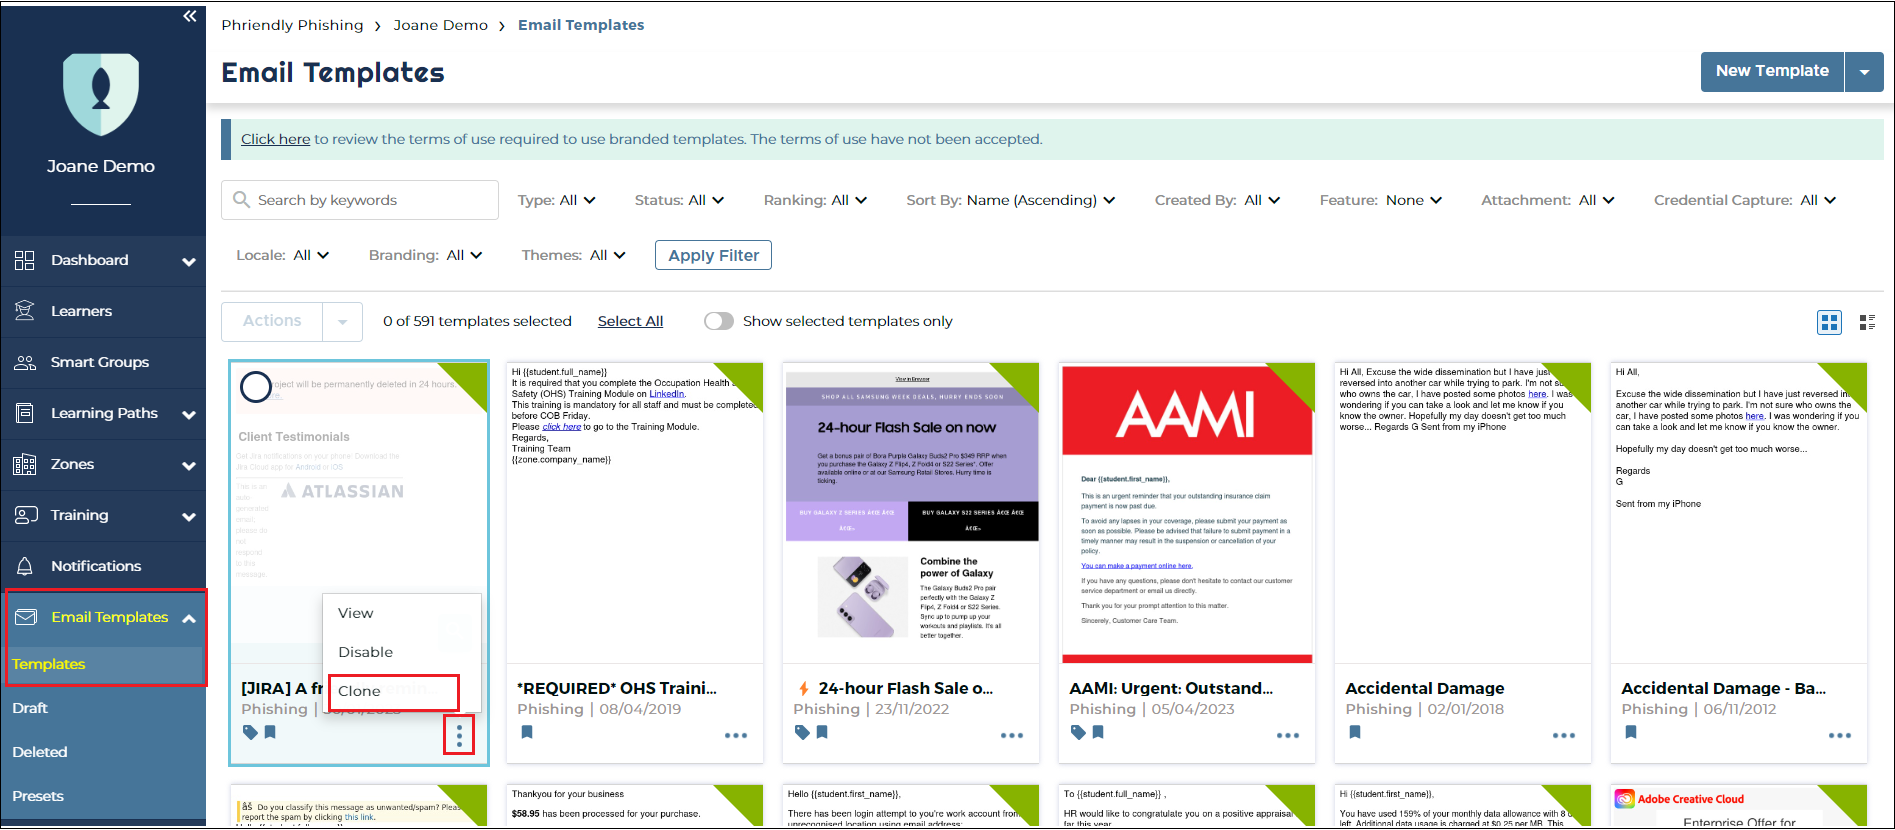
Task: Open New Template dropdown arrow
Action: [1864, 72]
